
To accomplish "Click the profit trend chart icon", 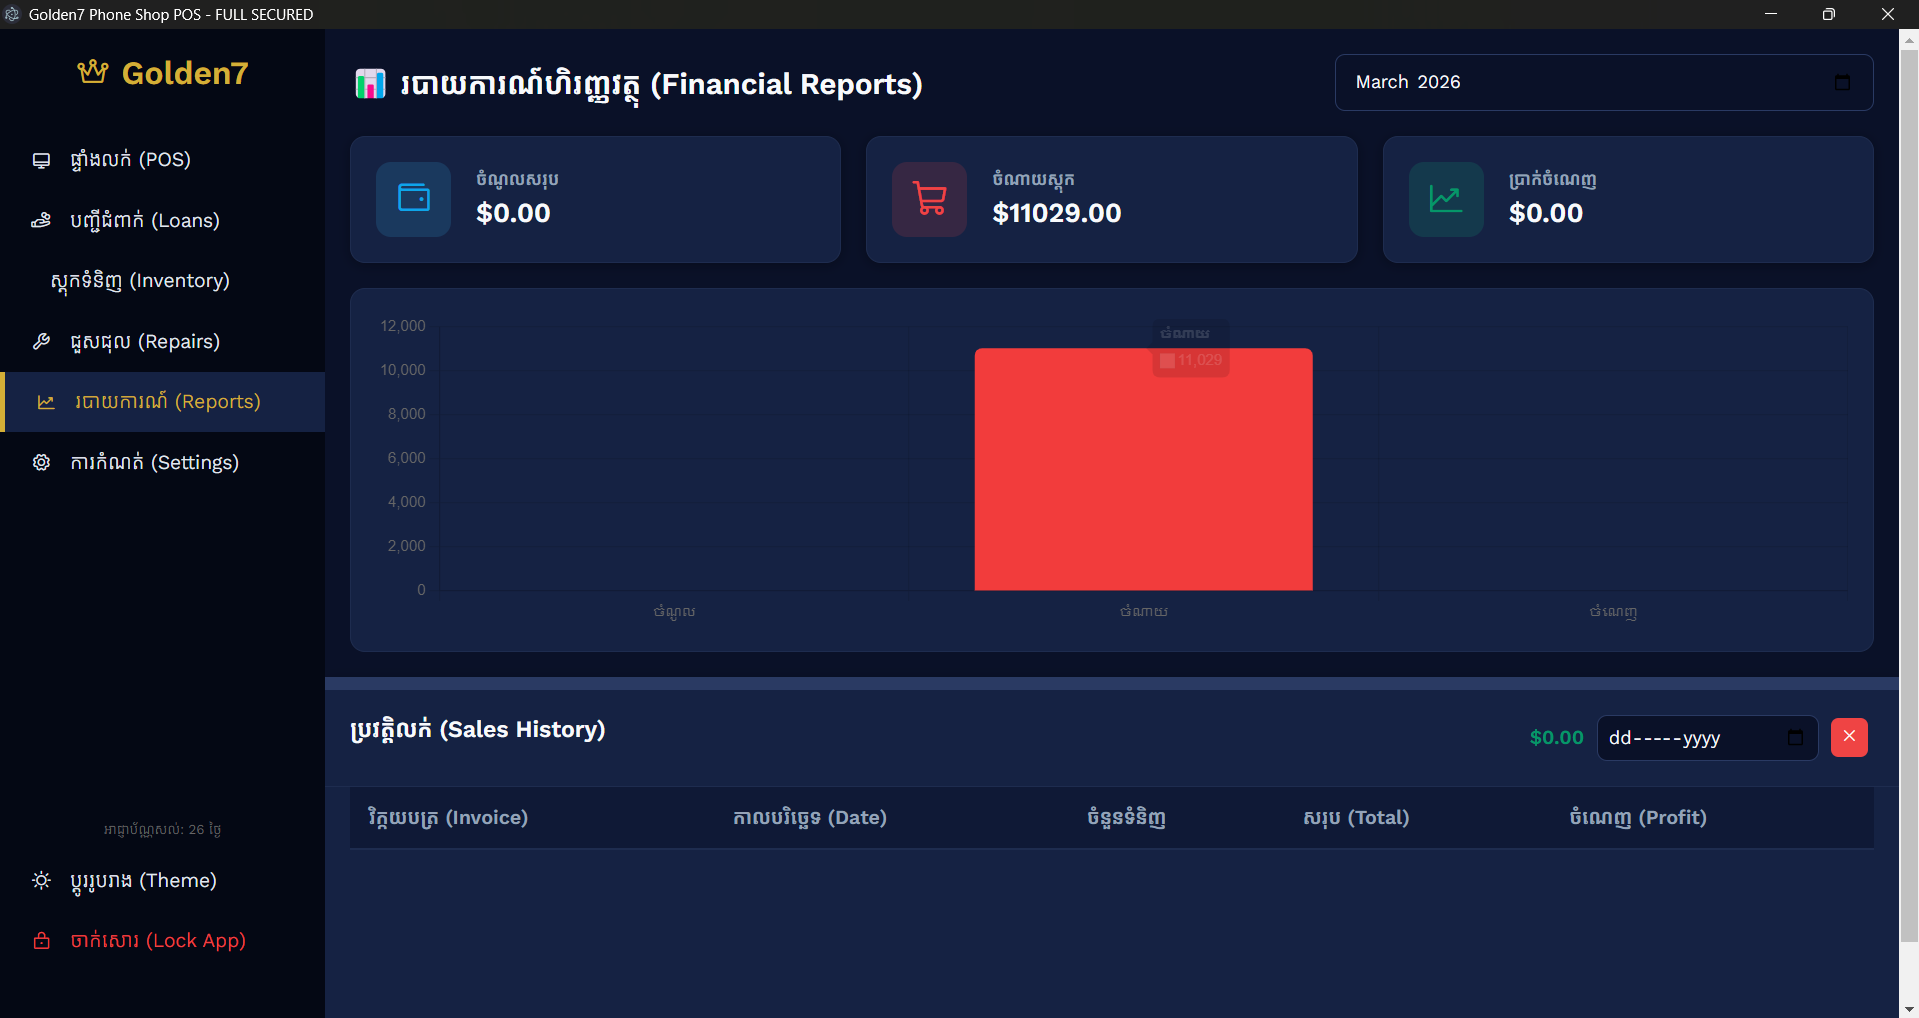I will tap(1445, 199).
